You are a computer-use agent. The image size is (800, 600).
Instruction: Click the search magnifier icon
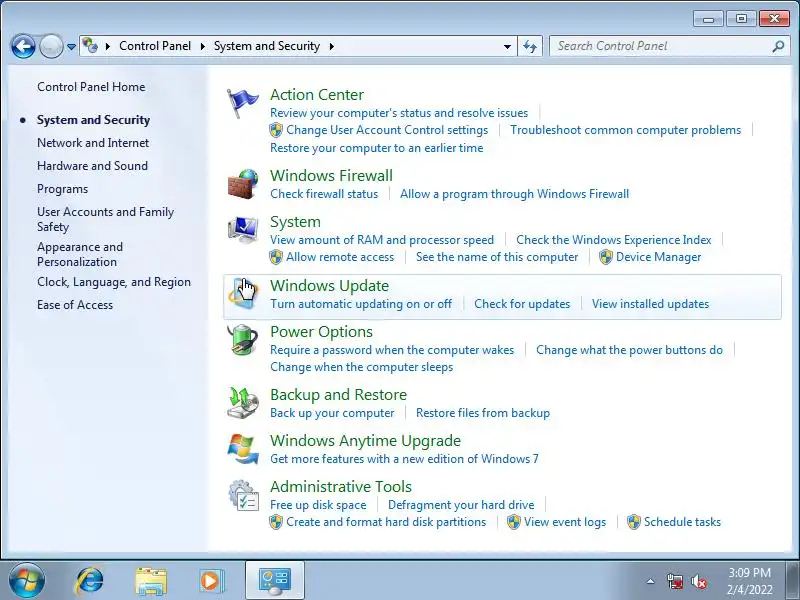[778, 46]
